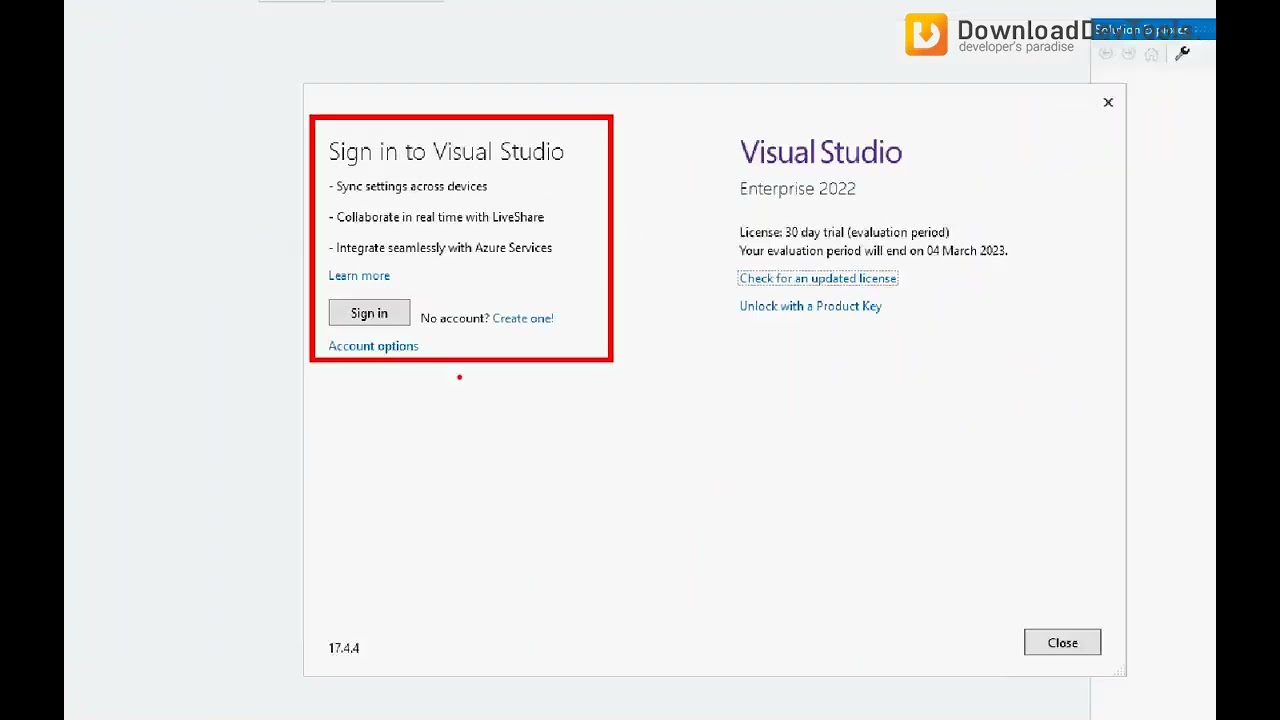This screenshot has width=1280, height=720.
Task: Click the Close button in dialog
Action: coord(1062,643)
